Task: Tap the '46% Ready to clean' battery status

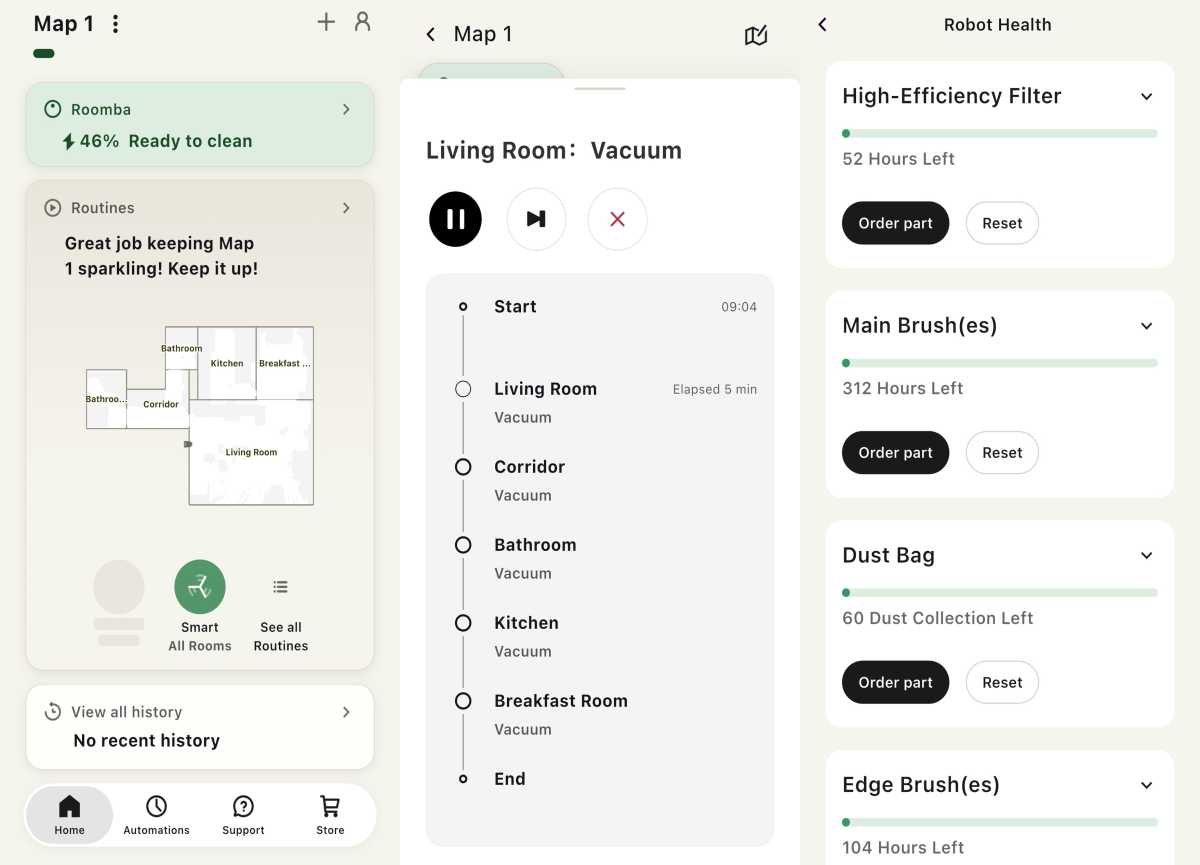Action: coord(157,141)
